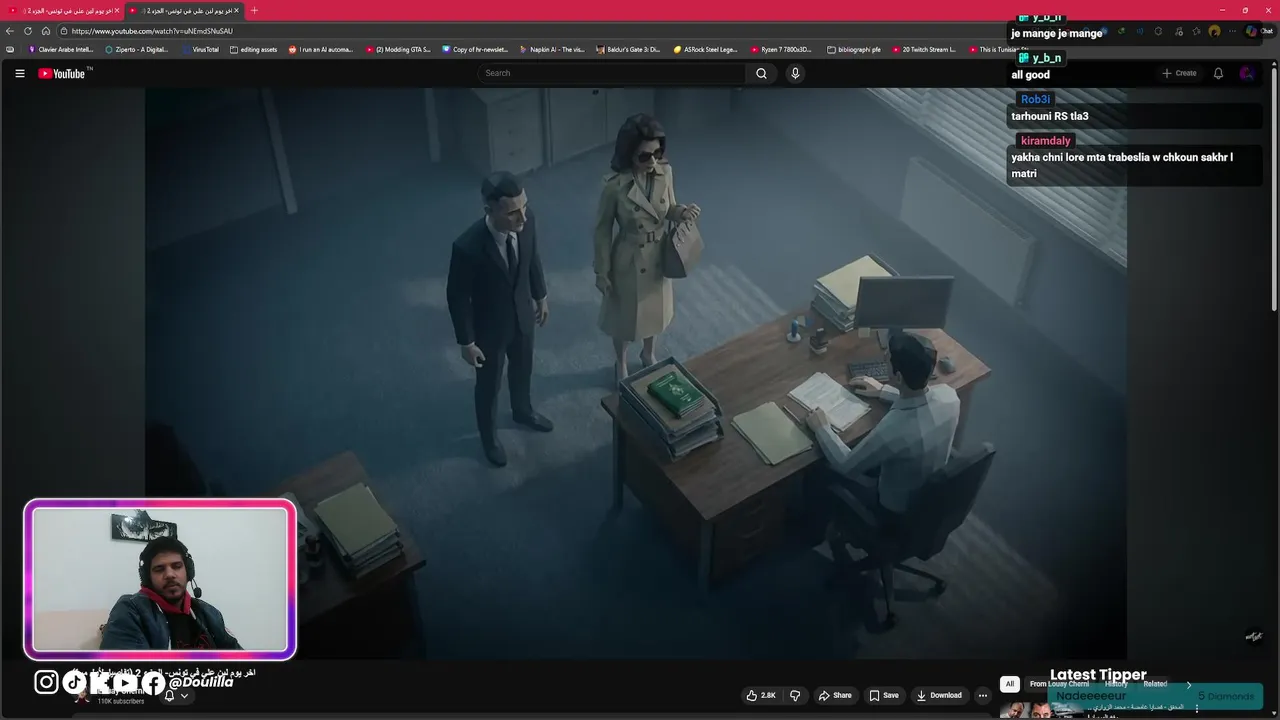Click the Create button
Screen dimensions: 1280x720
pyautogui.click(x=1179, y=73)
